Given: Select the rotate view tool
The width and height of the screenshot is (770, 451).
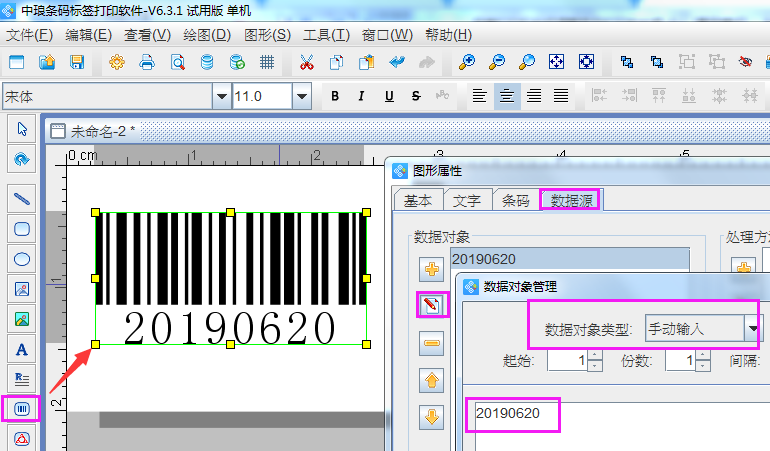Looking at the screenshot, I should point(22,159).
